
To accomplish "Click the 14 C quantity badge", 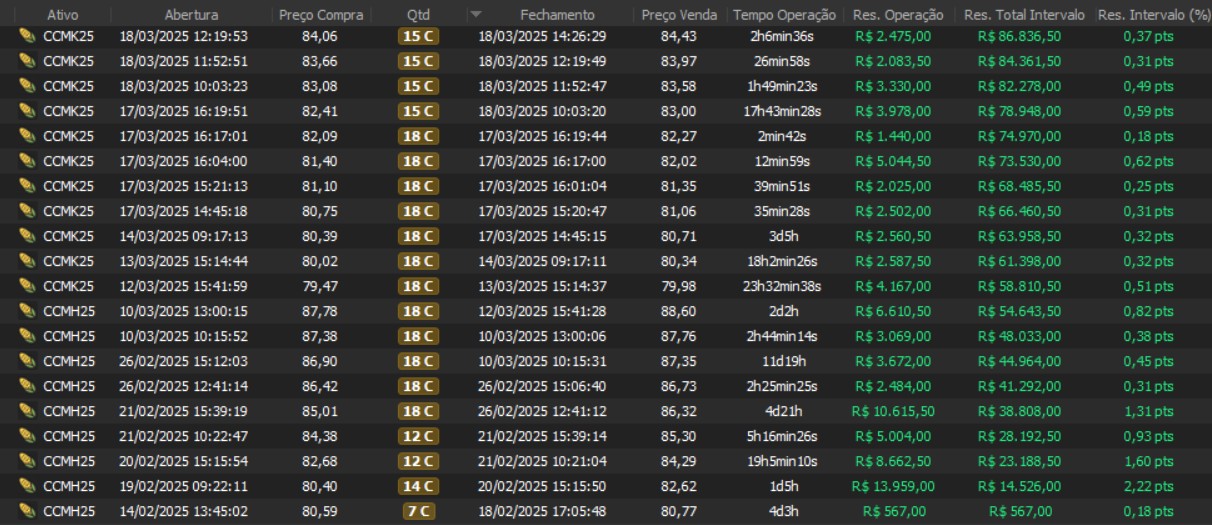I will (419, 486).
